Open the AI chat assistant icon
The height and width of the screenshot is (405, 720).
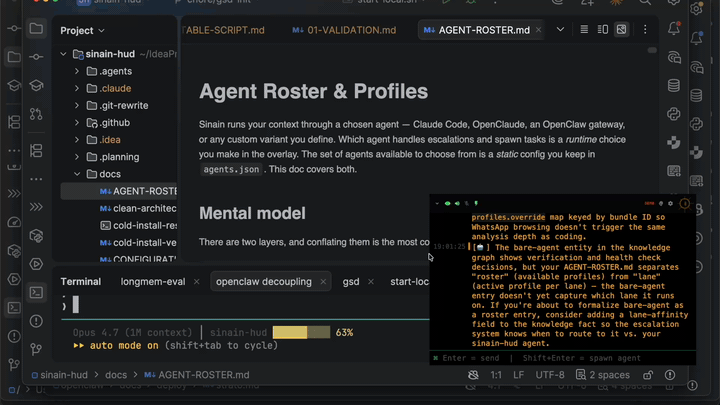[x=674, y=57]
